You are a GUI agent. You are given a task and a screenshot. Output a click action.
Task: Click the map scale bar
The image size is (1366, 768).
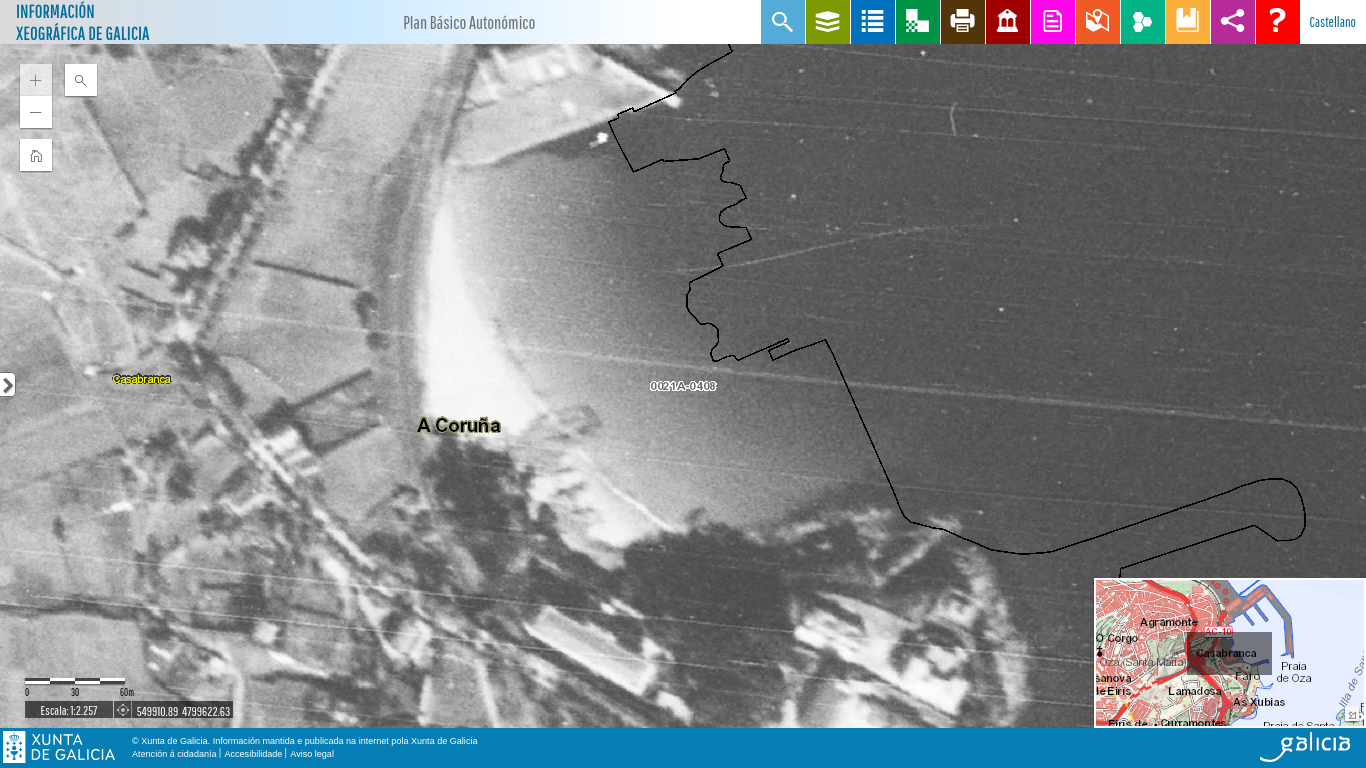(x=75, y=682)
